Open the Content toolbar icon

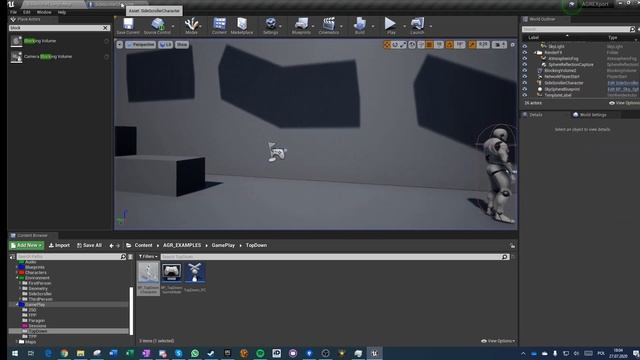[x=219, y=26]
